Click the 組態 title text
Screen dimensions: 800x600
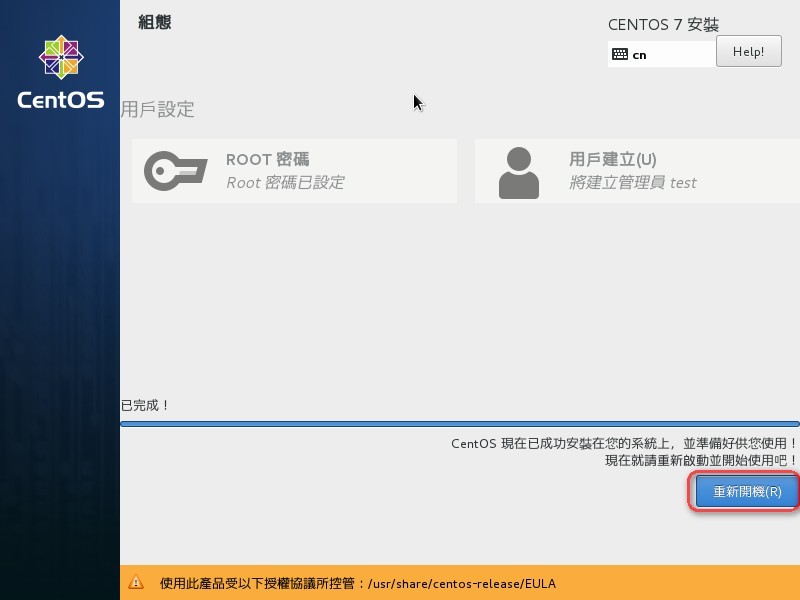tap(155, 22)
